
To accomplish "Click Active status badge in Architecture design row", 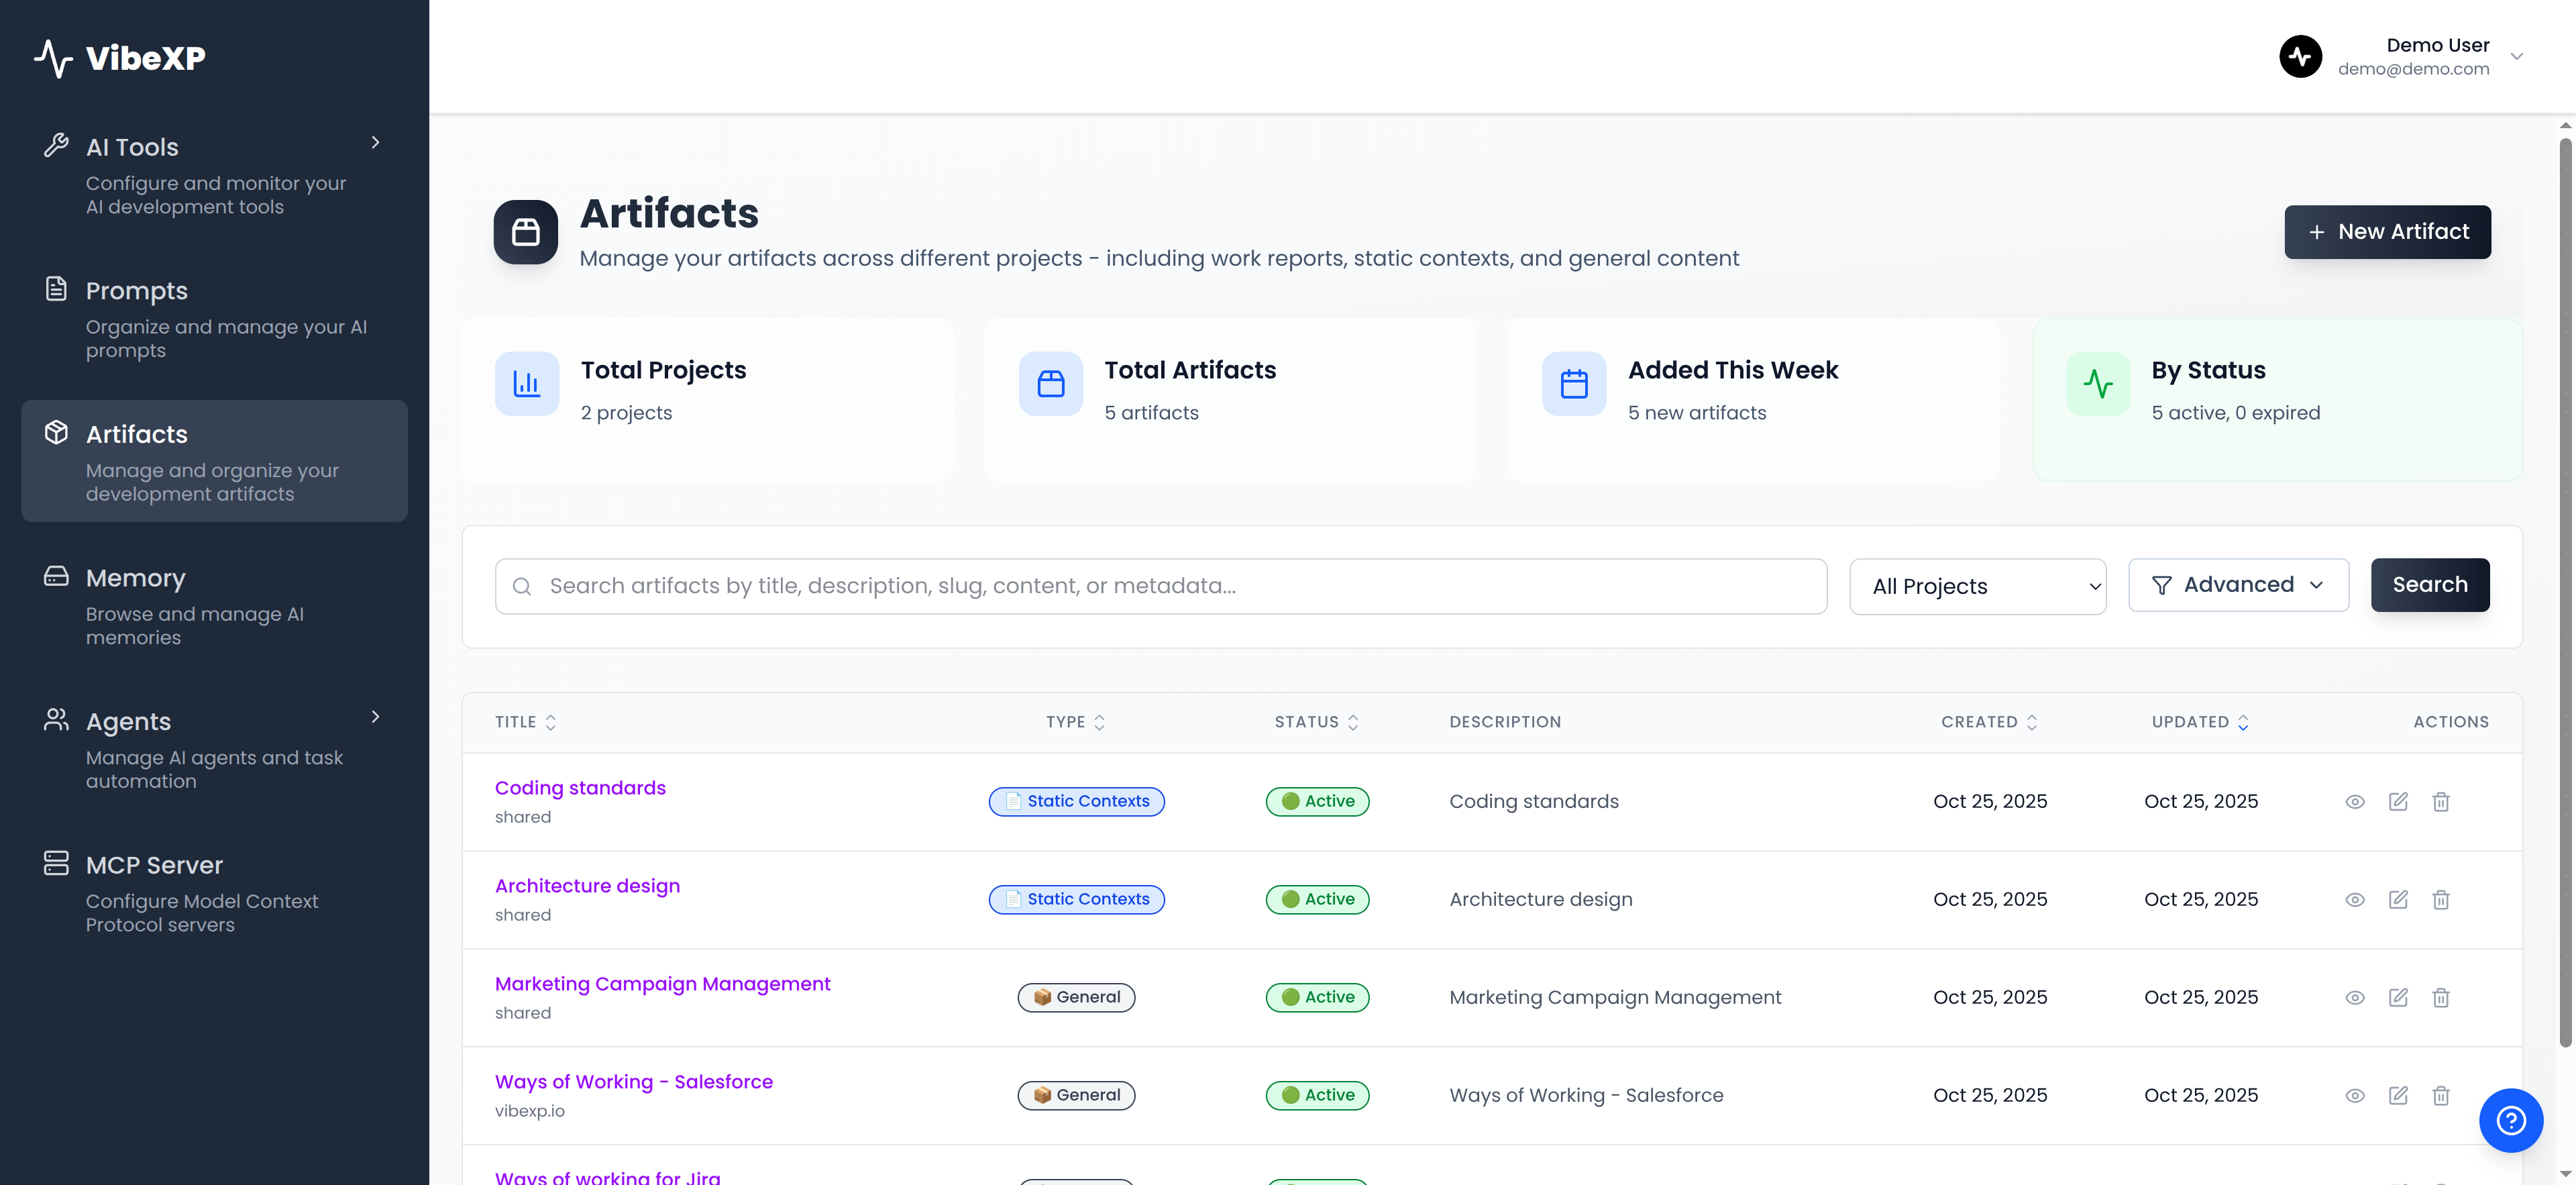I will [1317, 899].
